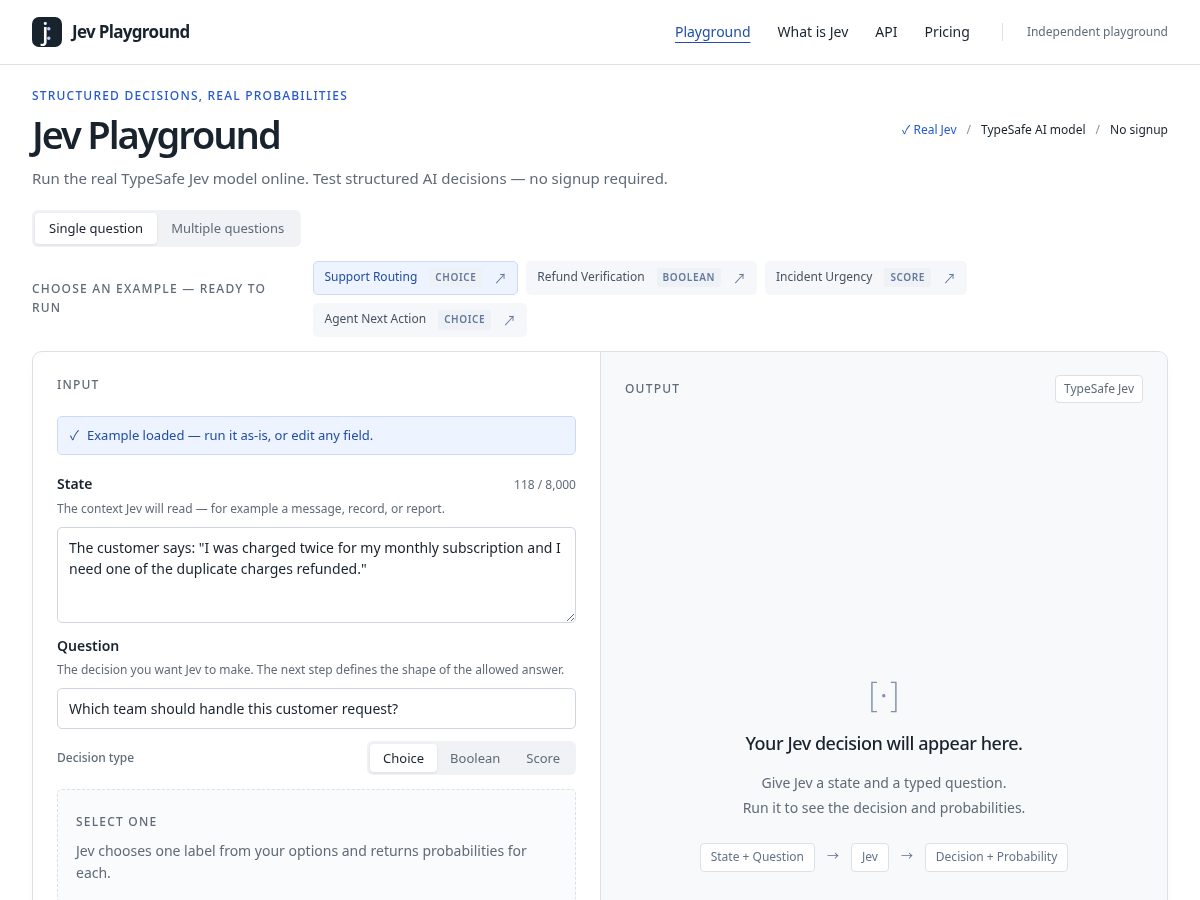Click the SELECT ONE heading
The height and width of the screenshot is (900, 1200).
(117, 822)
